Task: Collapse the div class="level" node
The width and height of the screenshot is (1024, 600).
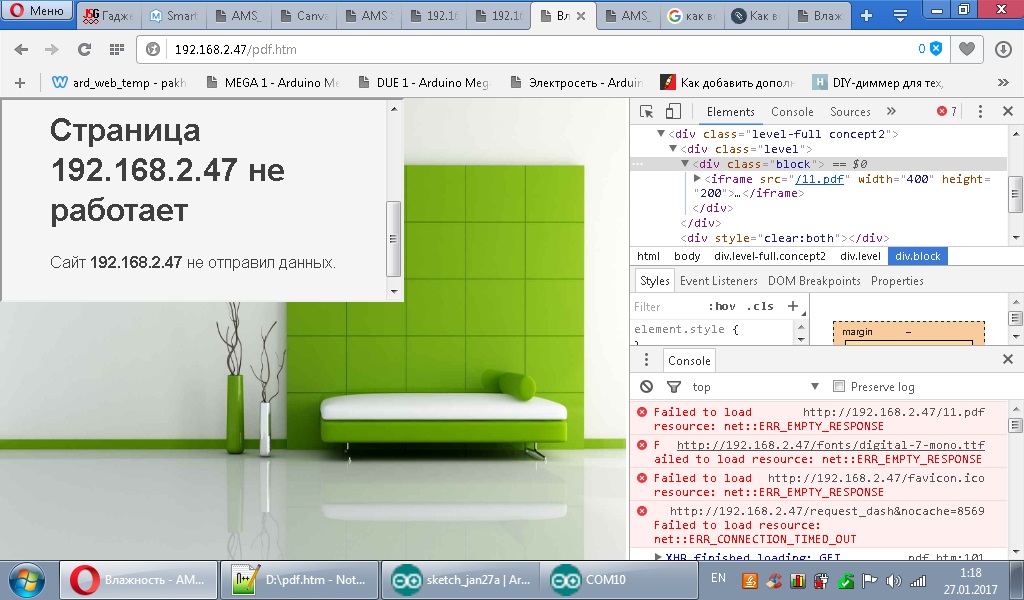Action: [673, 149]
